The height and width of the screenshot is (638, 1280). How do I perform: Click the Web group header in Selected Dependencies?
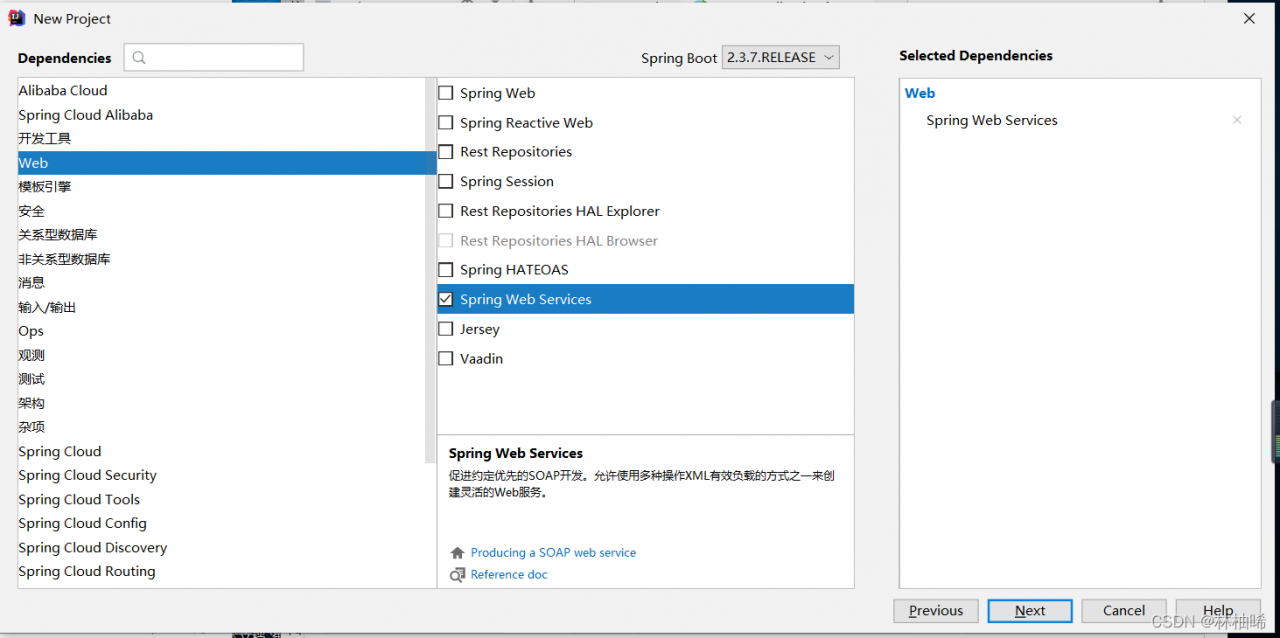coord(920,93)
